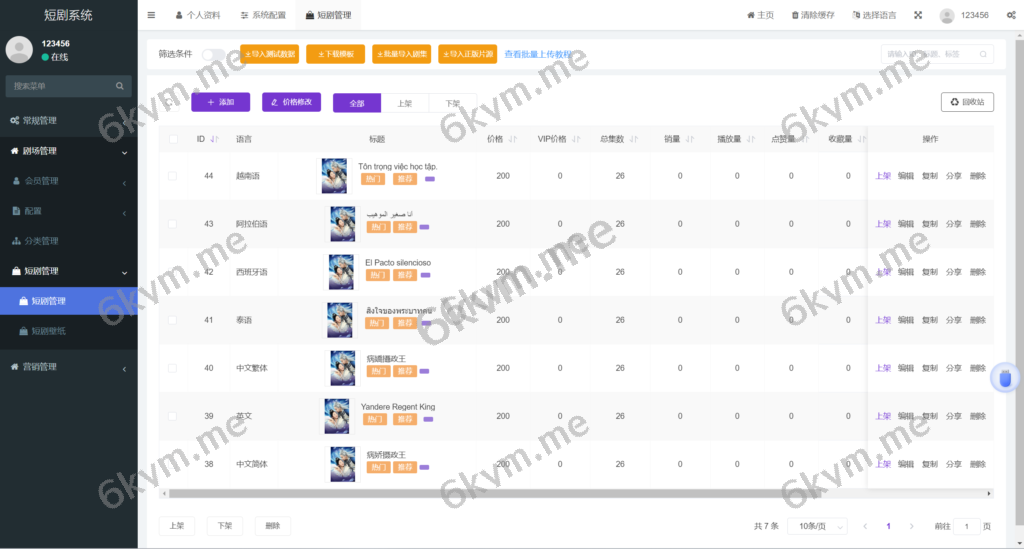This screenshot has width=1024, height=549.
Task: Open the settings gears icon at top right
Action: (x=1010, y=15)
